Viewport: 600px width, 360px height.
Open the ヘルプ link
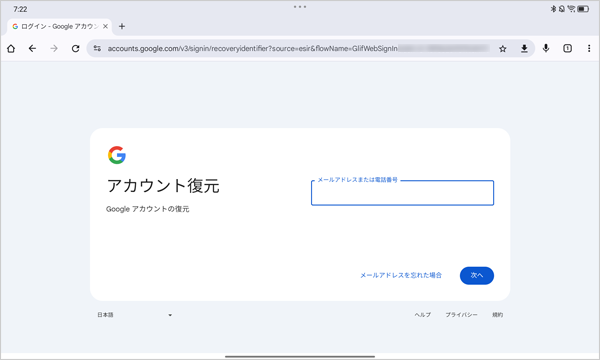coord(422,315)
